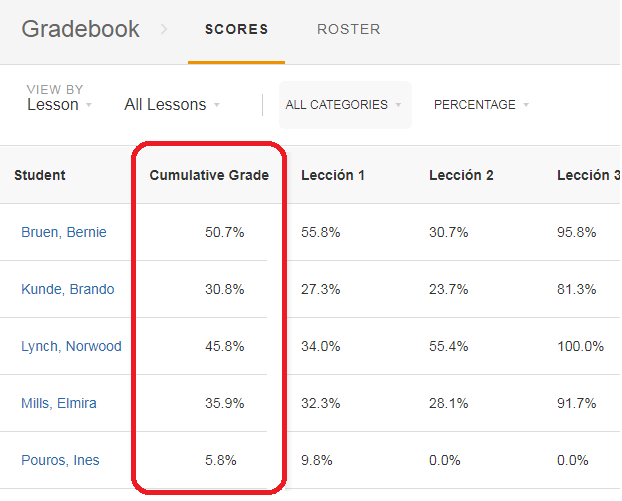The image size is (622, 501).
Task: Switch to the SCORES tab
Action: coord(236,29)
